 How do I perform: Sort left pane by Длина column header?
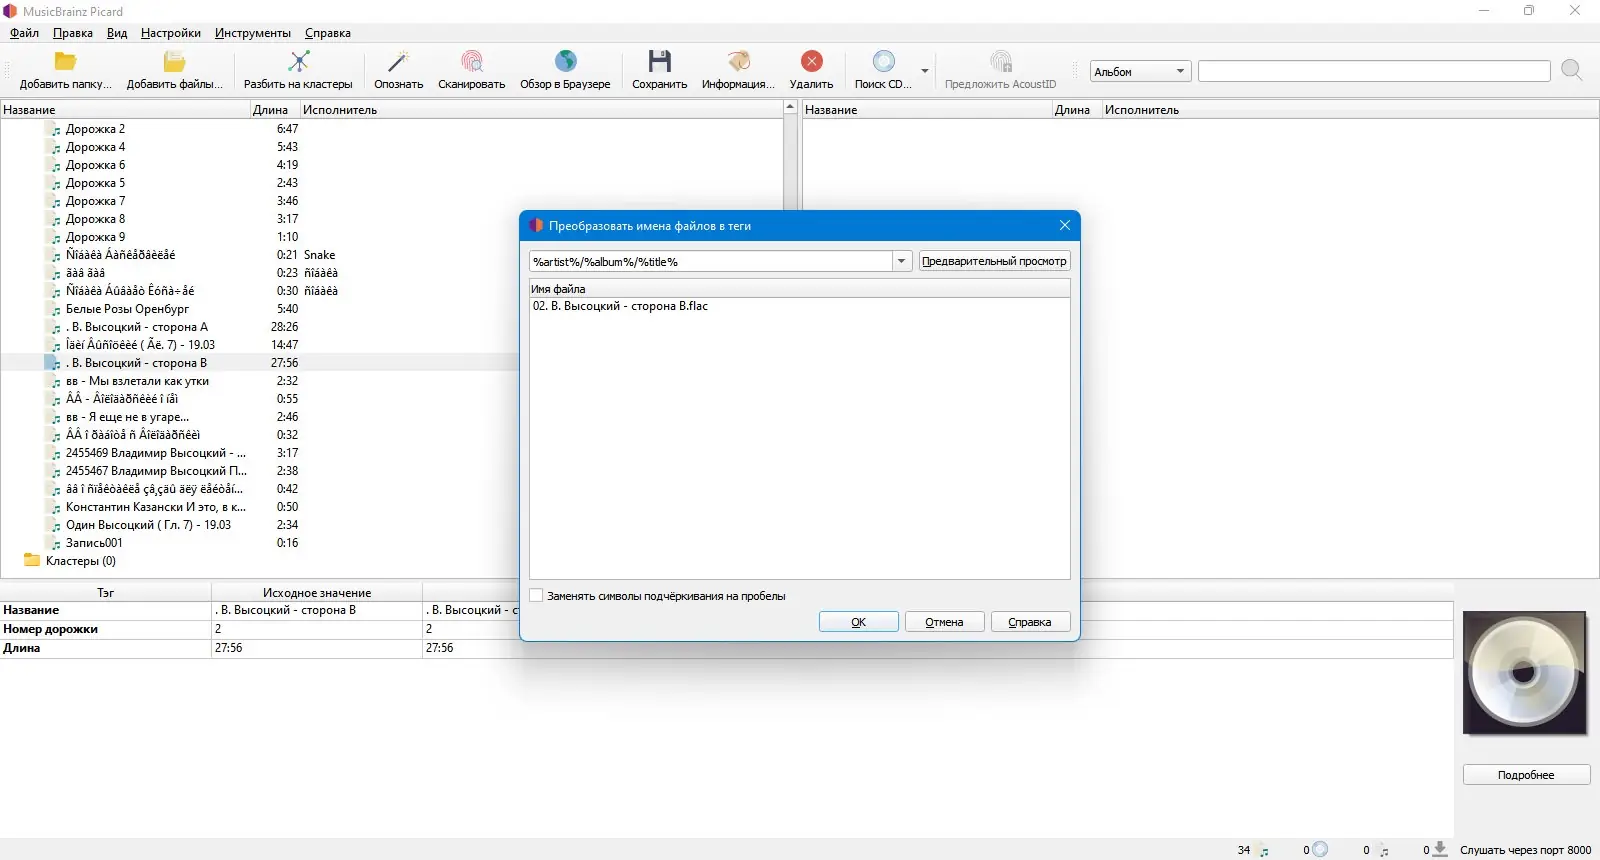pyautogui.click(x=275, y=110)
